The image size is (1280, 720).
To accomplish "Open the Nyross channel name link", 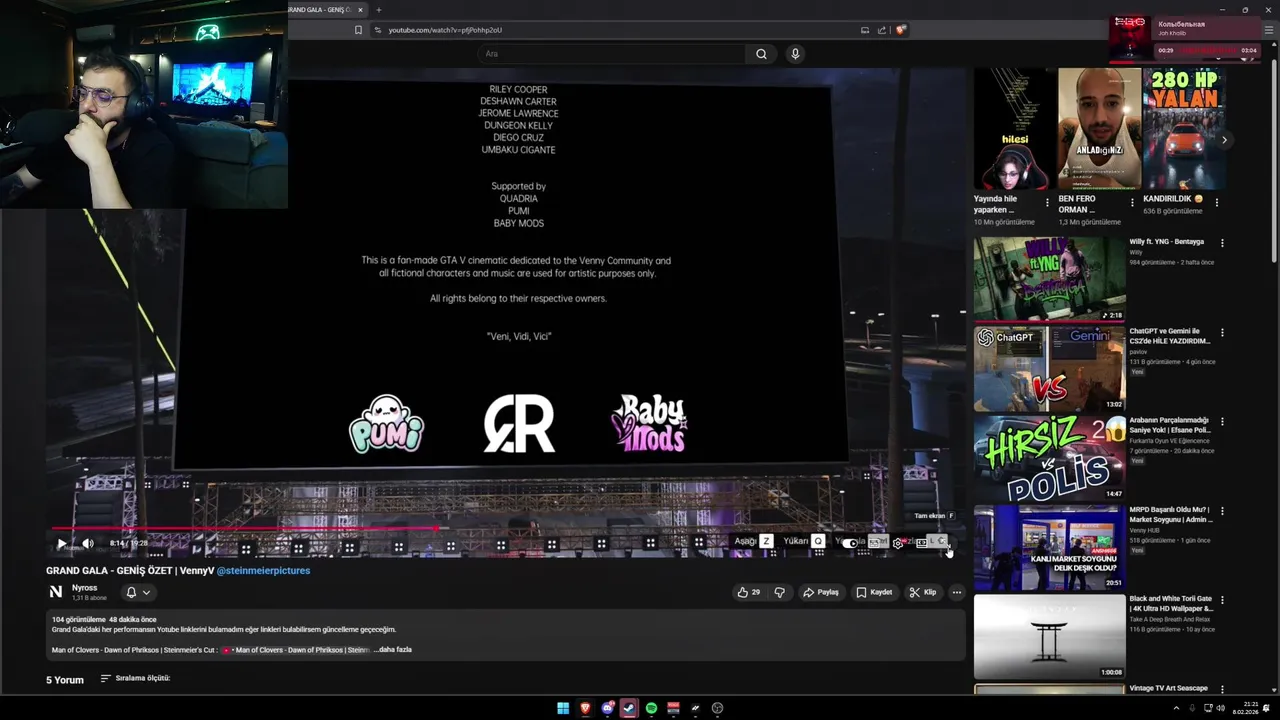I will pos(84,588).
